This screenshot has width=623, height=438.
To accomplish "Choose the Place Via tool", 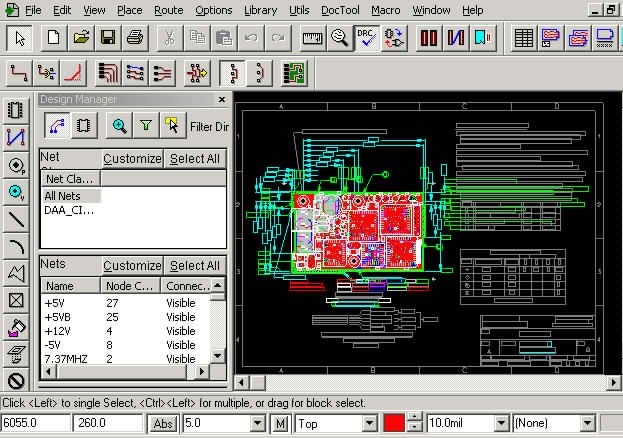I will pos(16,192).
